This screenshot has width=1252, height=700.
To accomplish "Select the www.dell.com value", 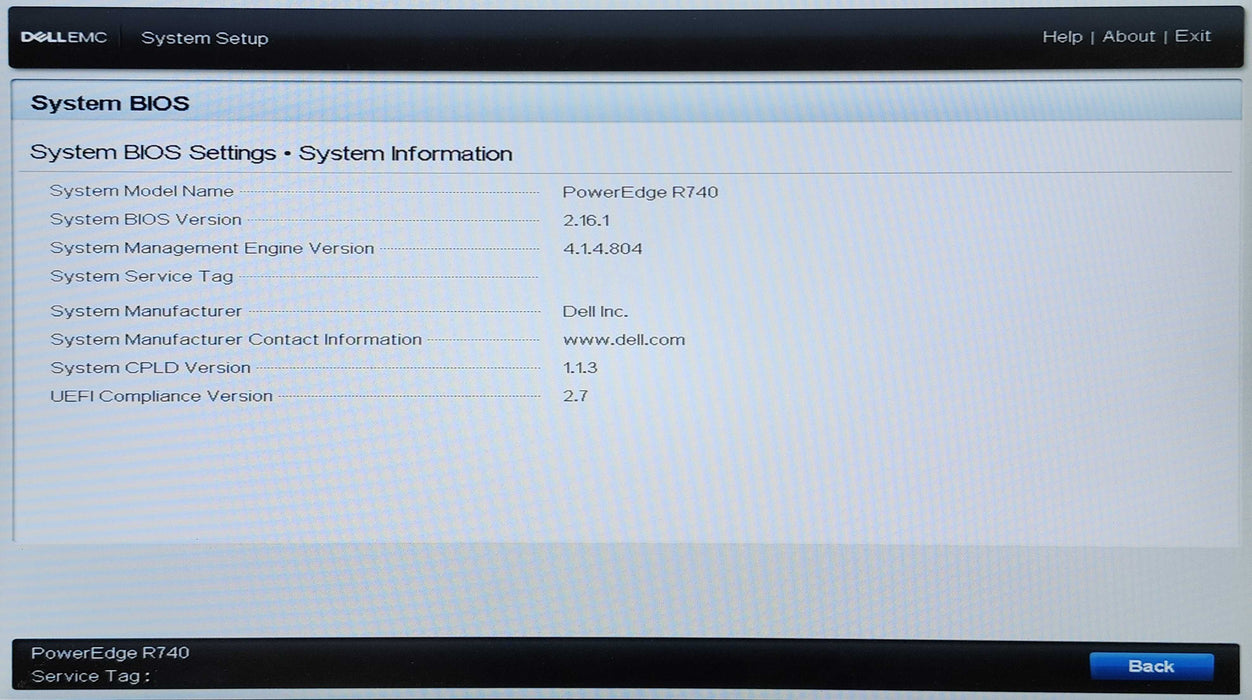I will coord(624,340).
